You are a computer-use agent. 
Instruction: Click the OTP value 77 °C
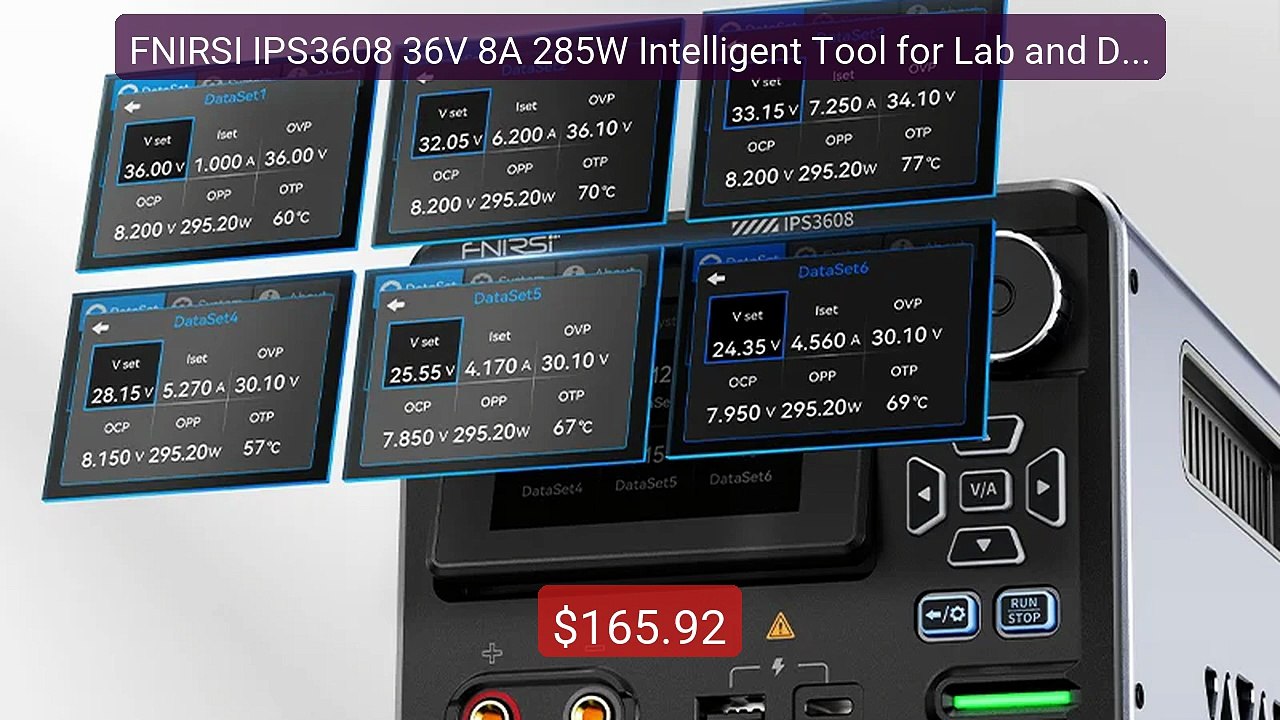click(x=920, y=161)
